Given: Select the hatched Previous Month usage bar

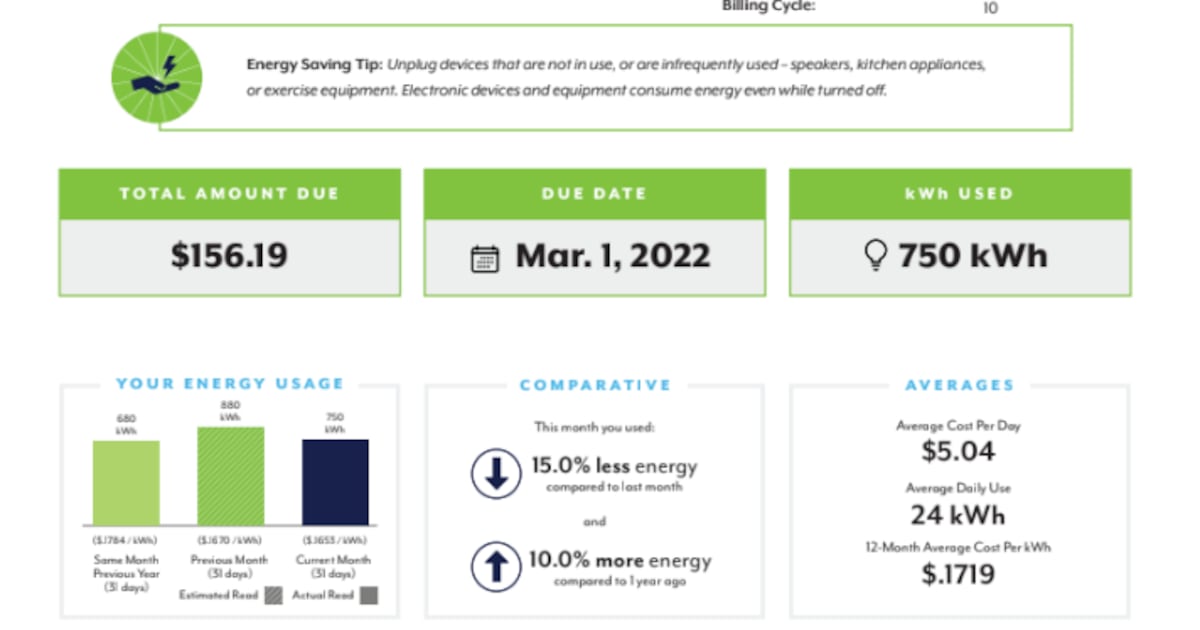Looking at the screenshot, I should pyautogui.click(x=231, y=476).
